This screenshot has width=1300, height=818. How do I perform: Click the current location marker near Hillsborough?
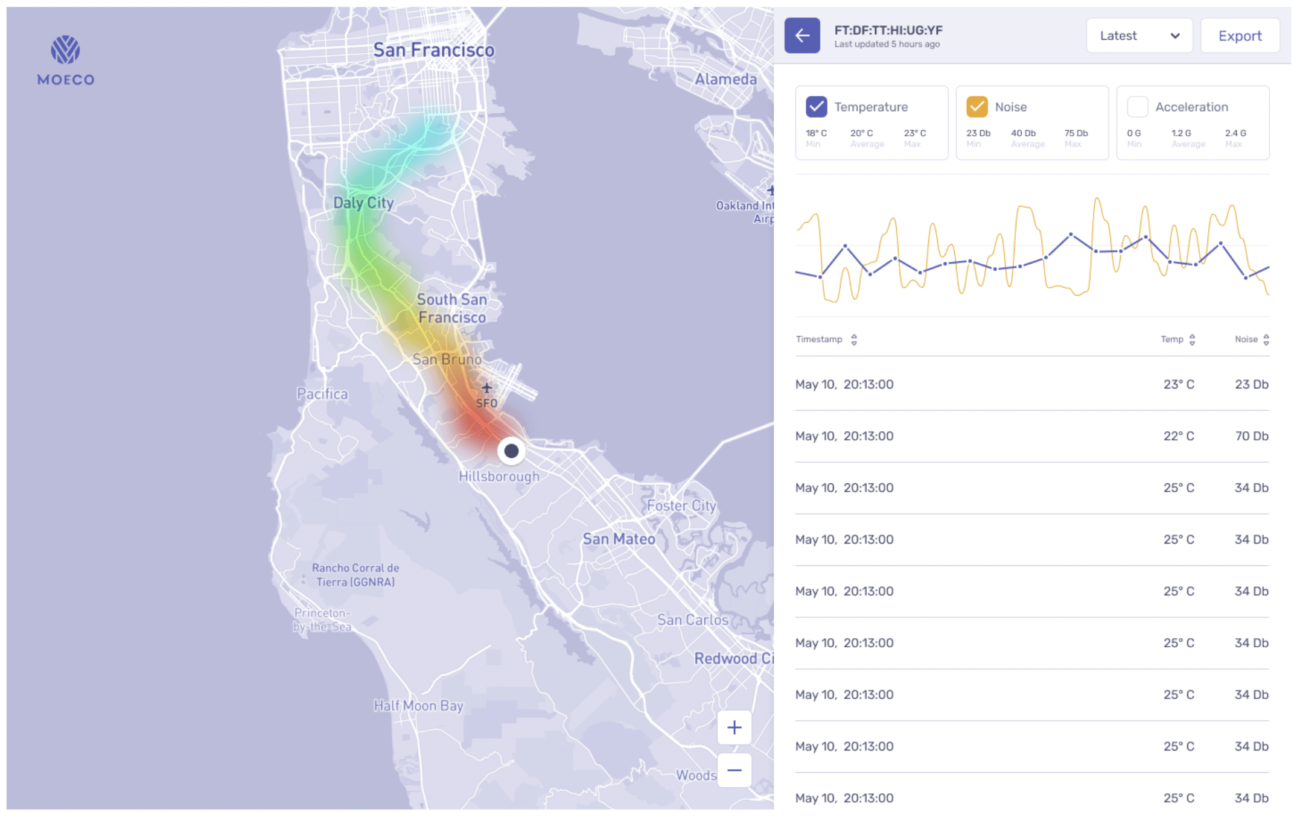[x=511, y=451]
